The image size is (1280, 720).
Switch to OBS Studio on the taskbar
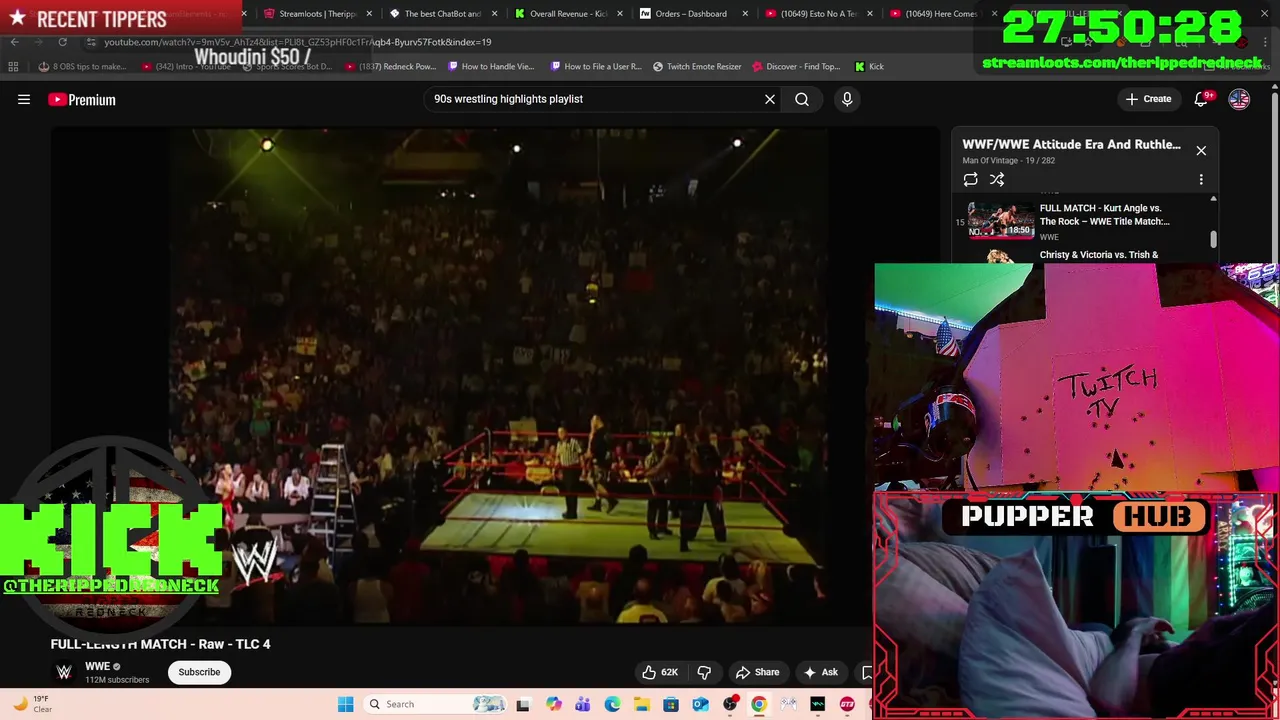point(730,704)
